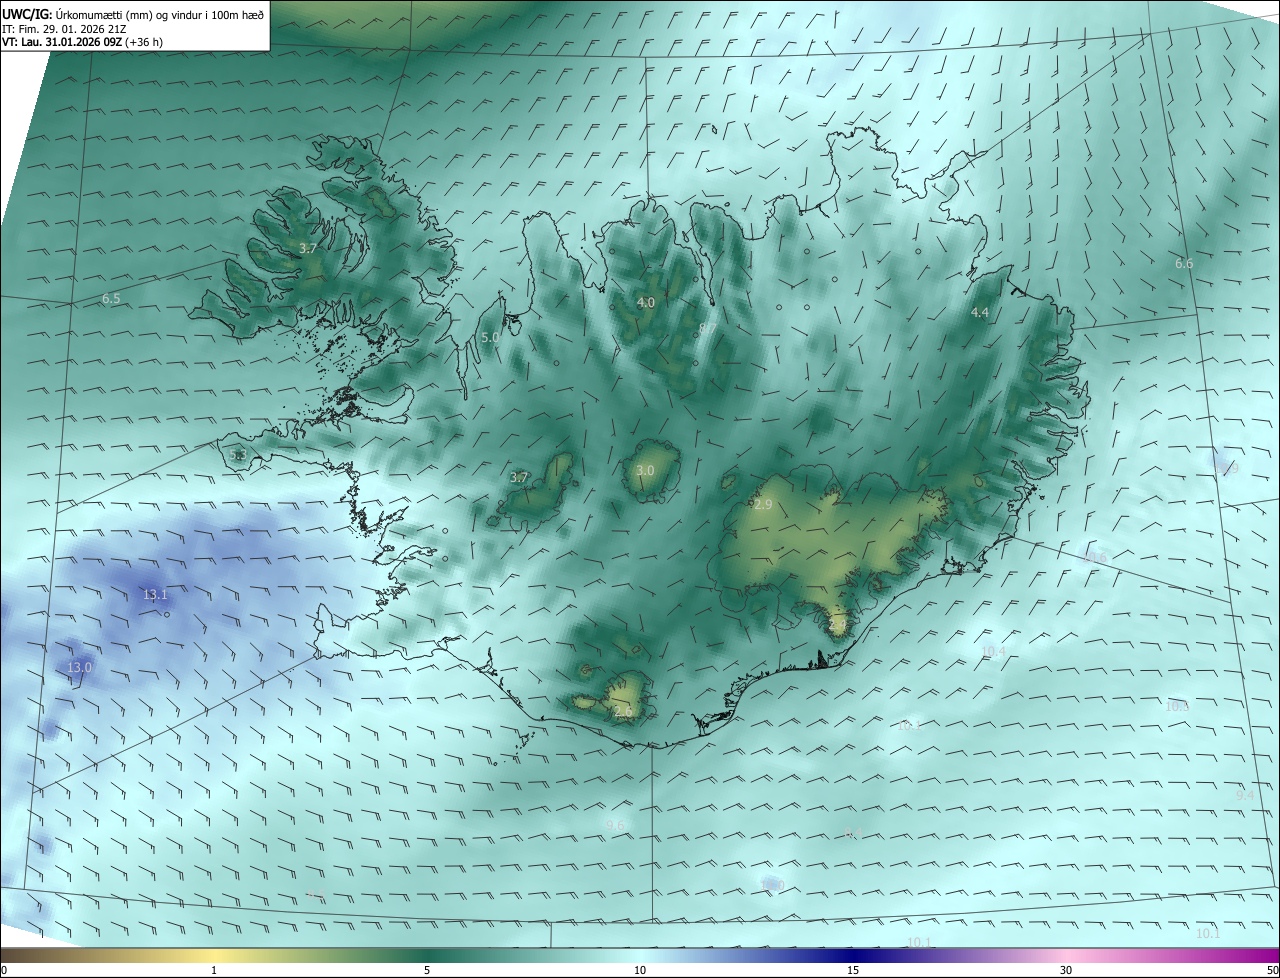The width and height of the screenshot is (1280, 978).
Task: Click the 9.6 value south of Iceland
Action: (x=616, y=825)
